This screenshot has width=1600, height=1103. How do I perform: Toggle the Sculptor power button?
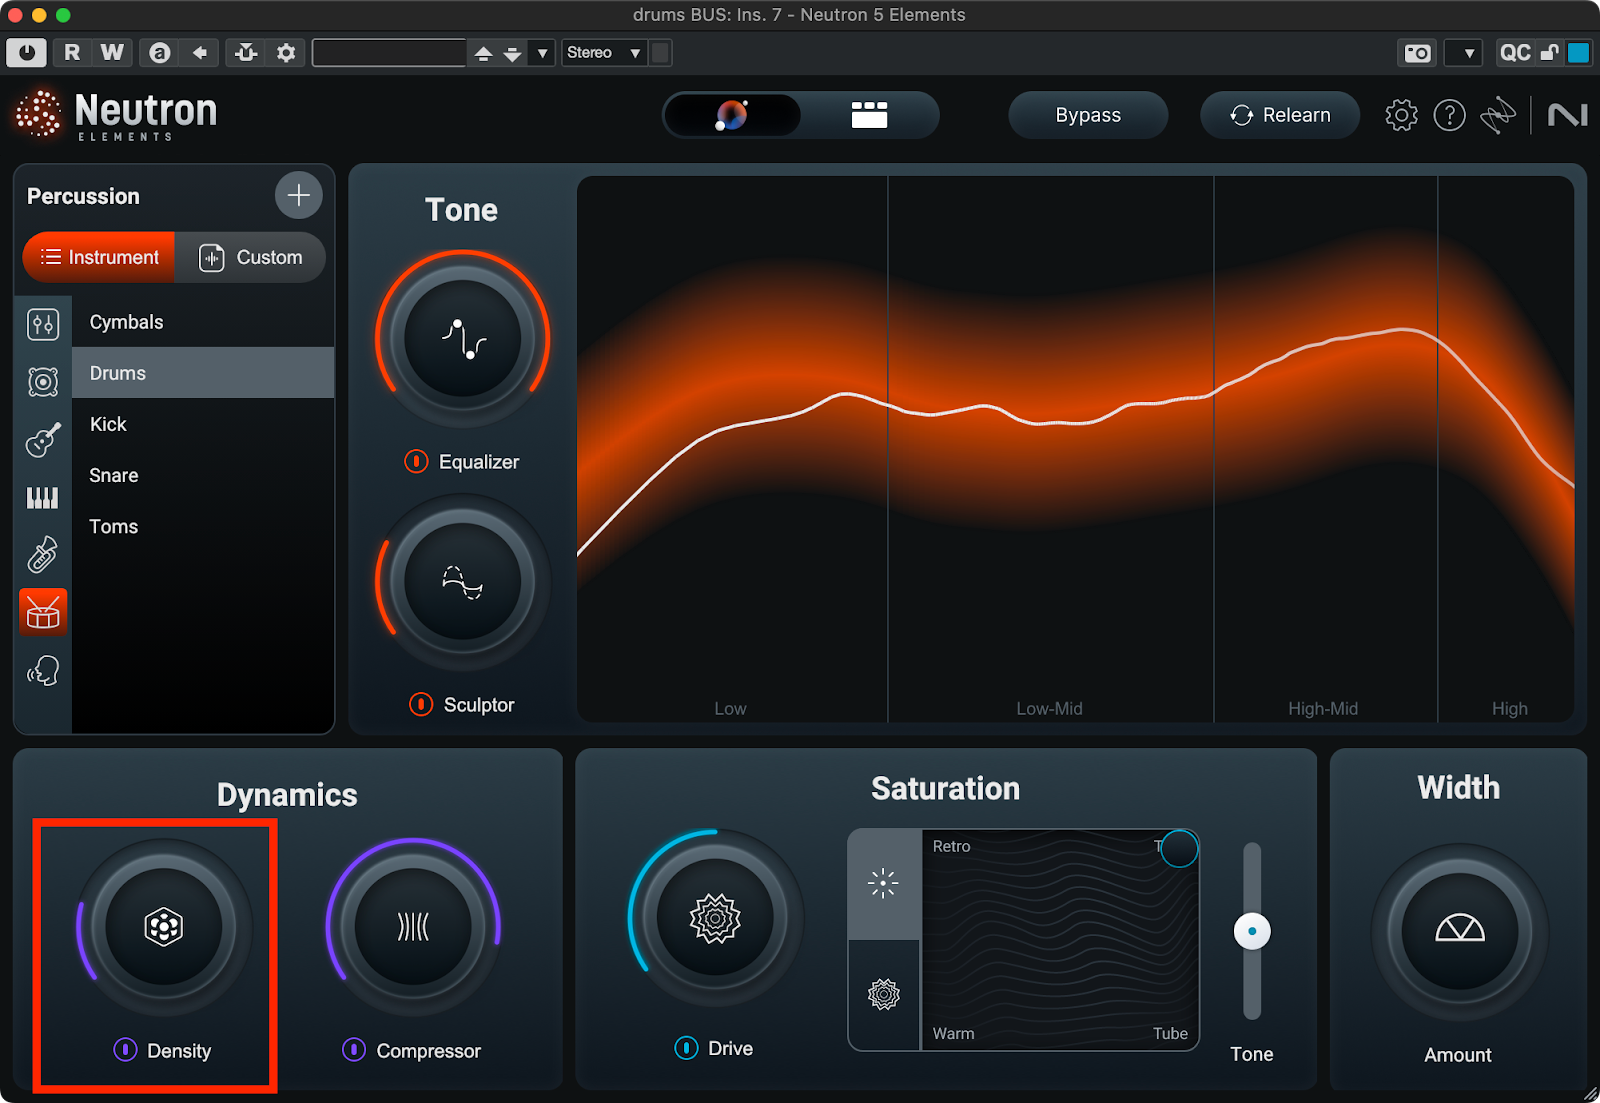[421, 704]
